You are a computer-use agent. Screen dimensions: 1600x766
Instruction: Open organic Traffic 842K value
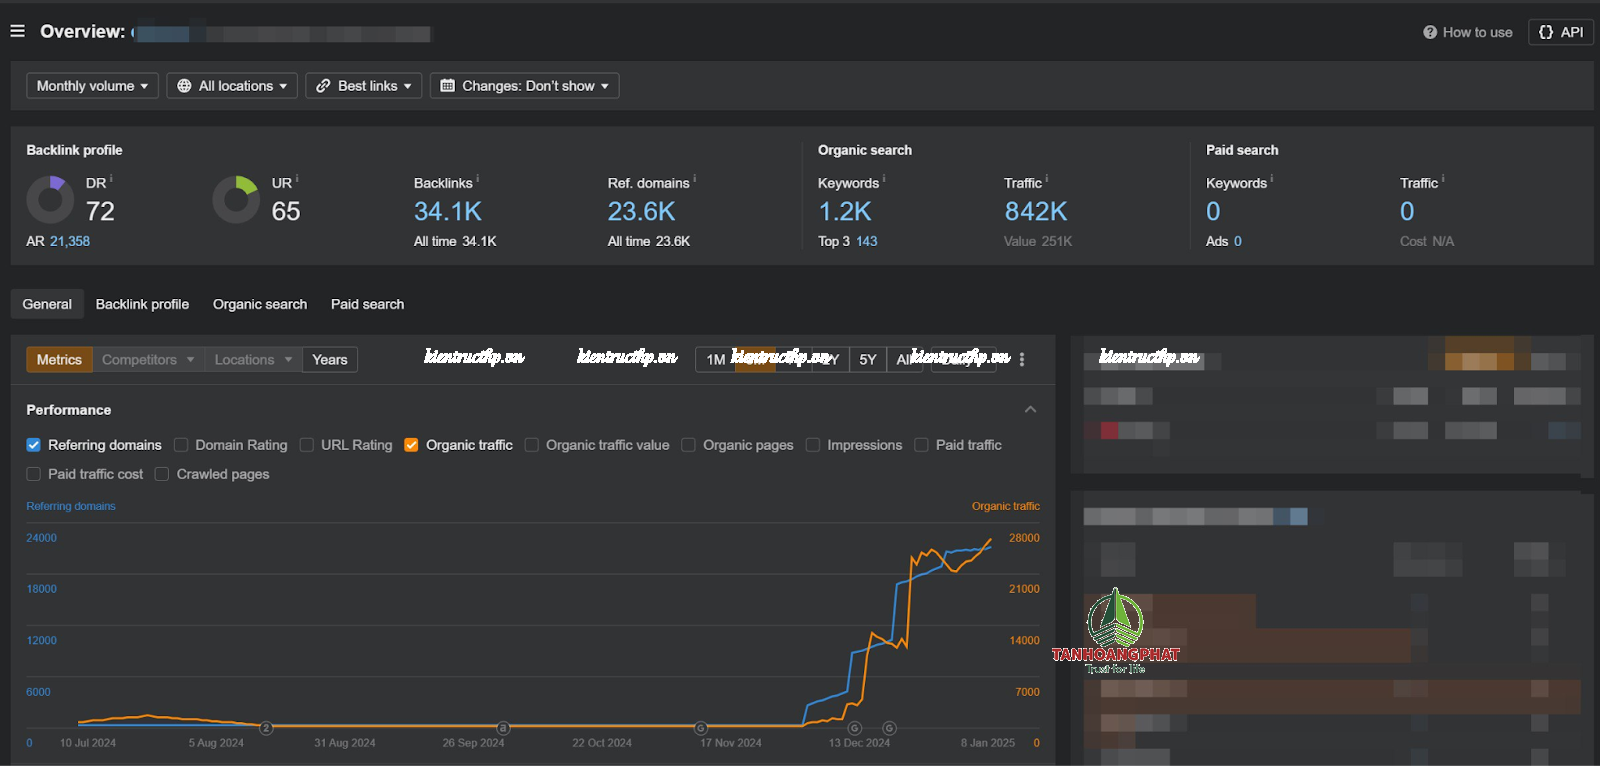1036,211
